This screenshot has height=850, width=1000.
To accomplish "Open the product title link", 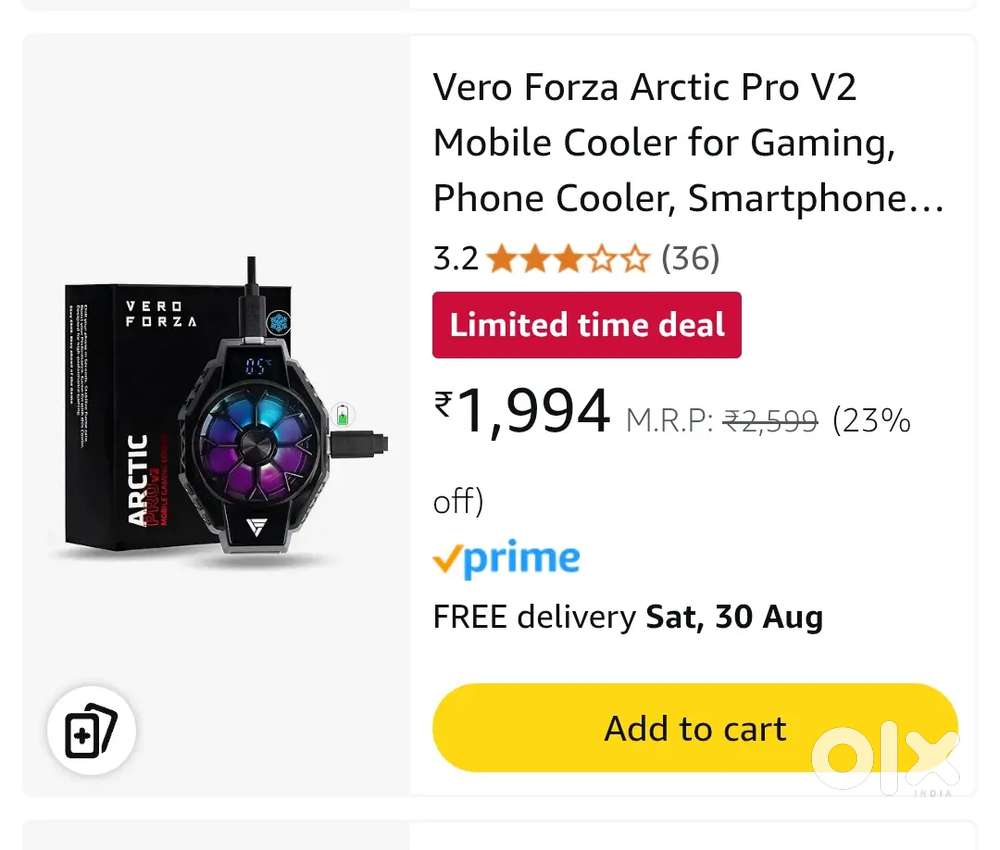I will (688, 142).
